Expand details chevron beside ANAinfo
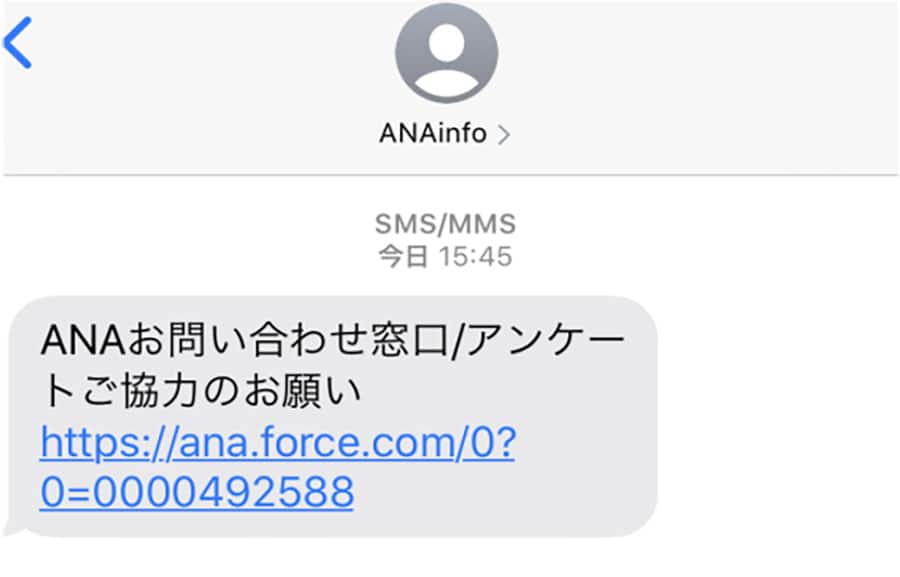Image resolution: width=900 pixels, height=577 pixels. pyautogui.click(x=503, y=135)
